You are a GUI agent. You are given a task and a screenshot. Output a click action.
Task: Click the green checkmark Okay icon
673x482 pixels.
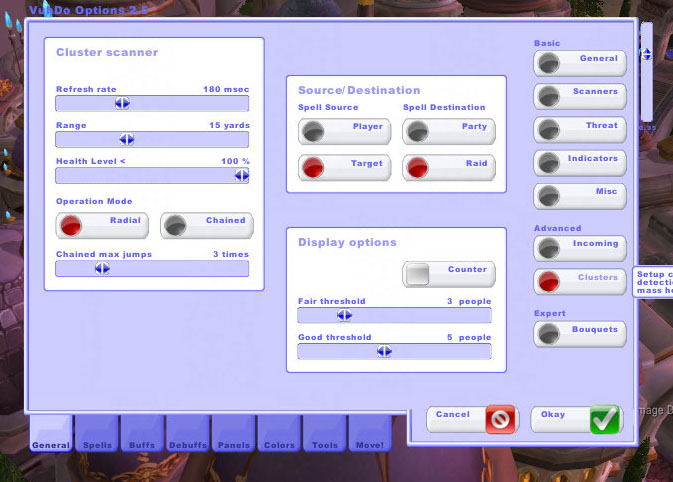click(x=604, y=419)
